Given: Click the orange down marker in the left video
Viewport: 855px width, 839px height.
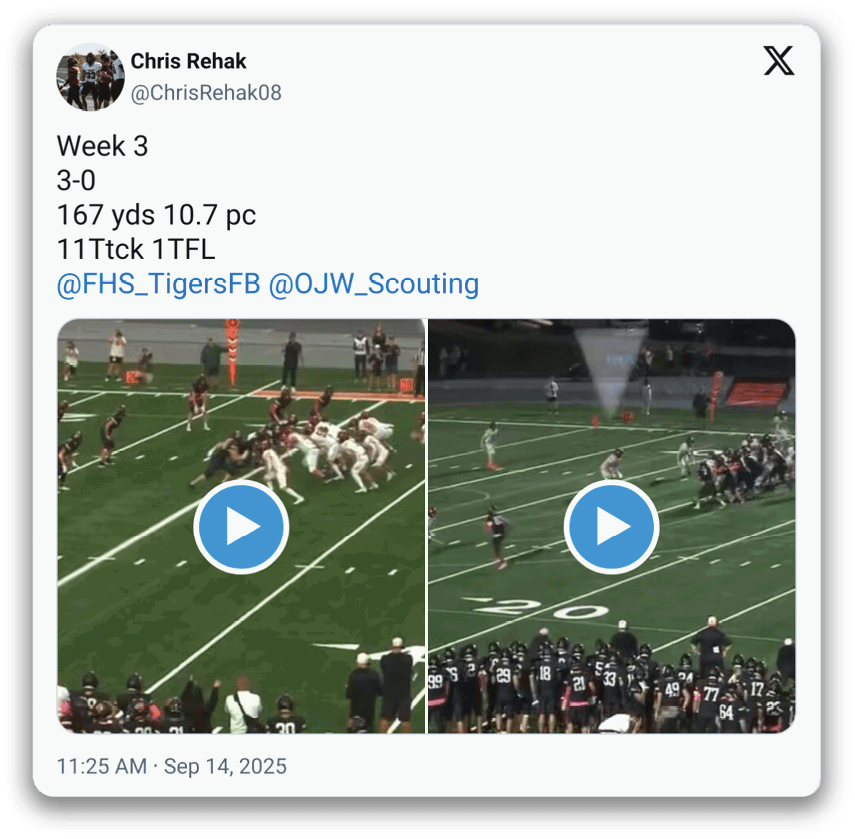Looking at the screenshot, I should [233, 352].
